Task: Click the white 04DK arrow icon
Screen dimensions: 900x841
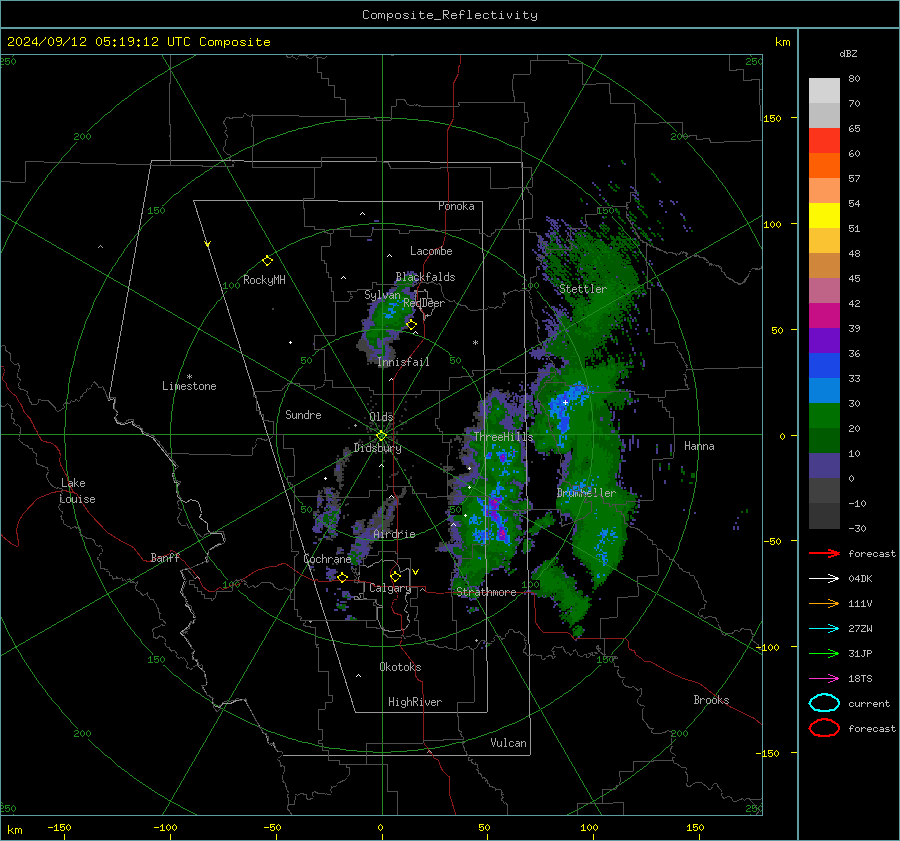Action: coord(824,579)
